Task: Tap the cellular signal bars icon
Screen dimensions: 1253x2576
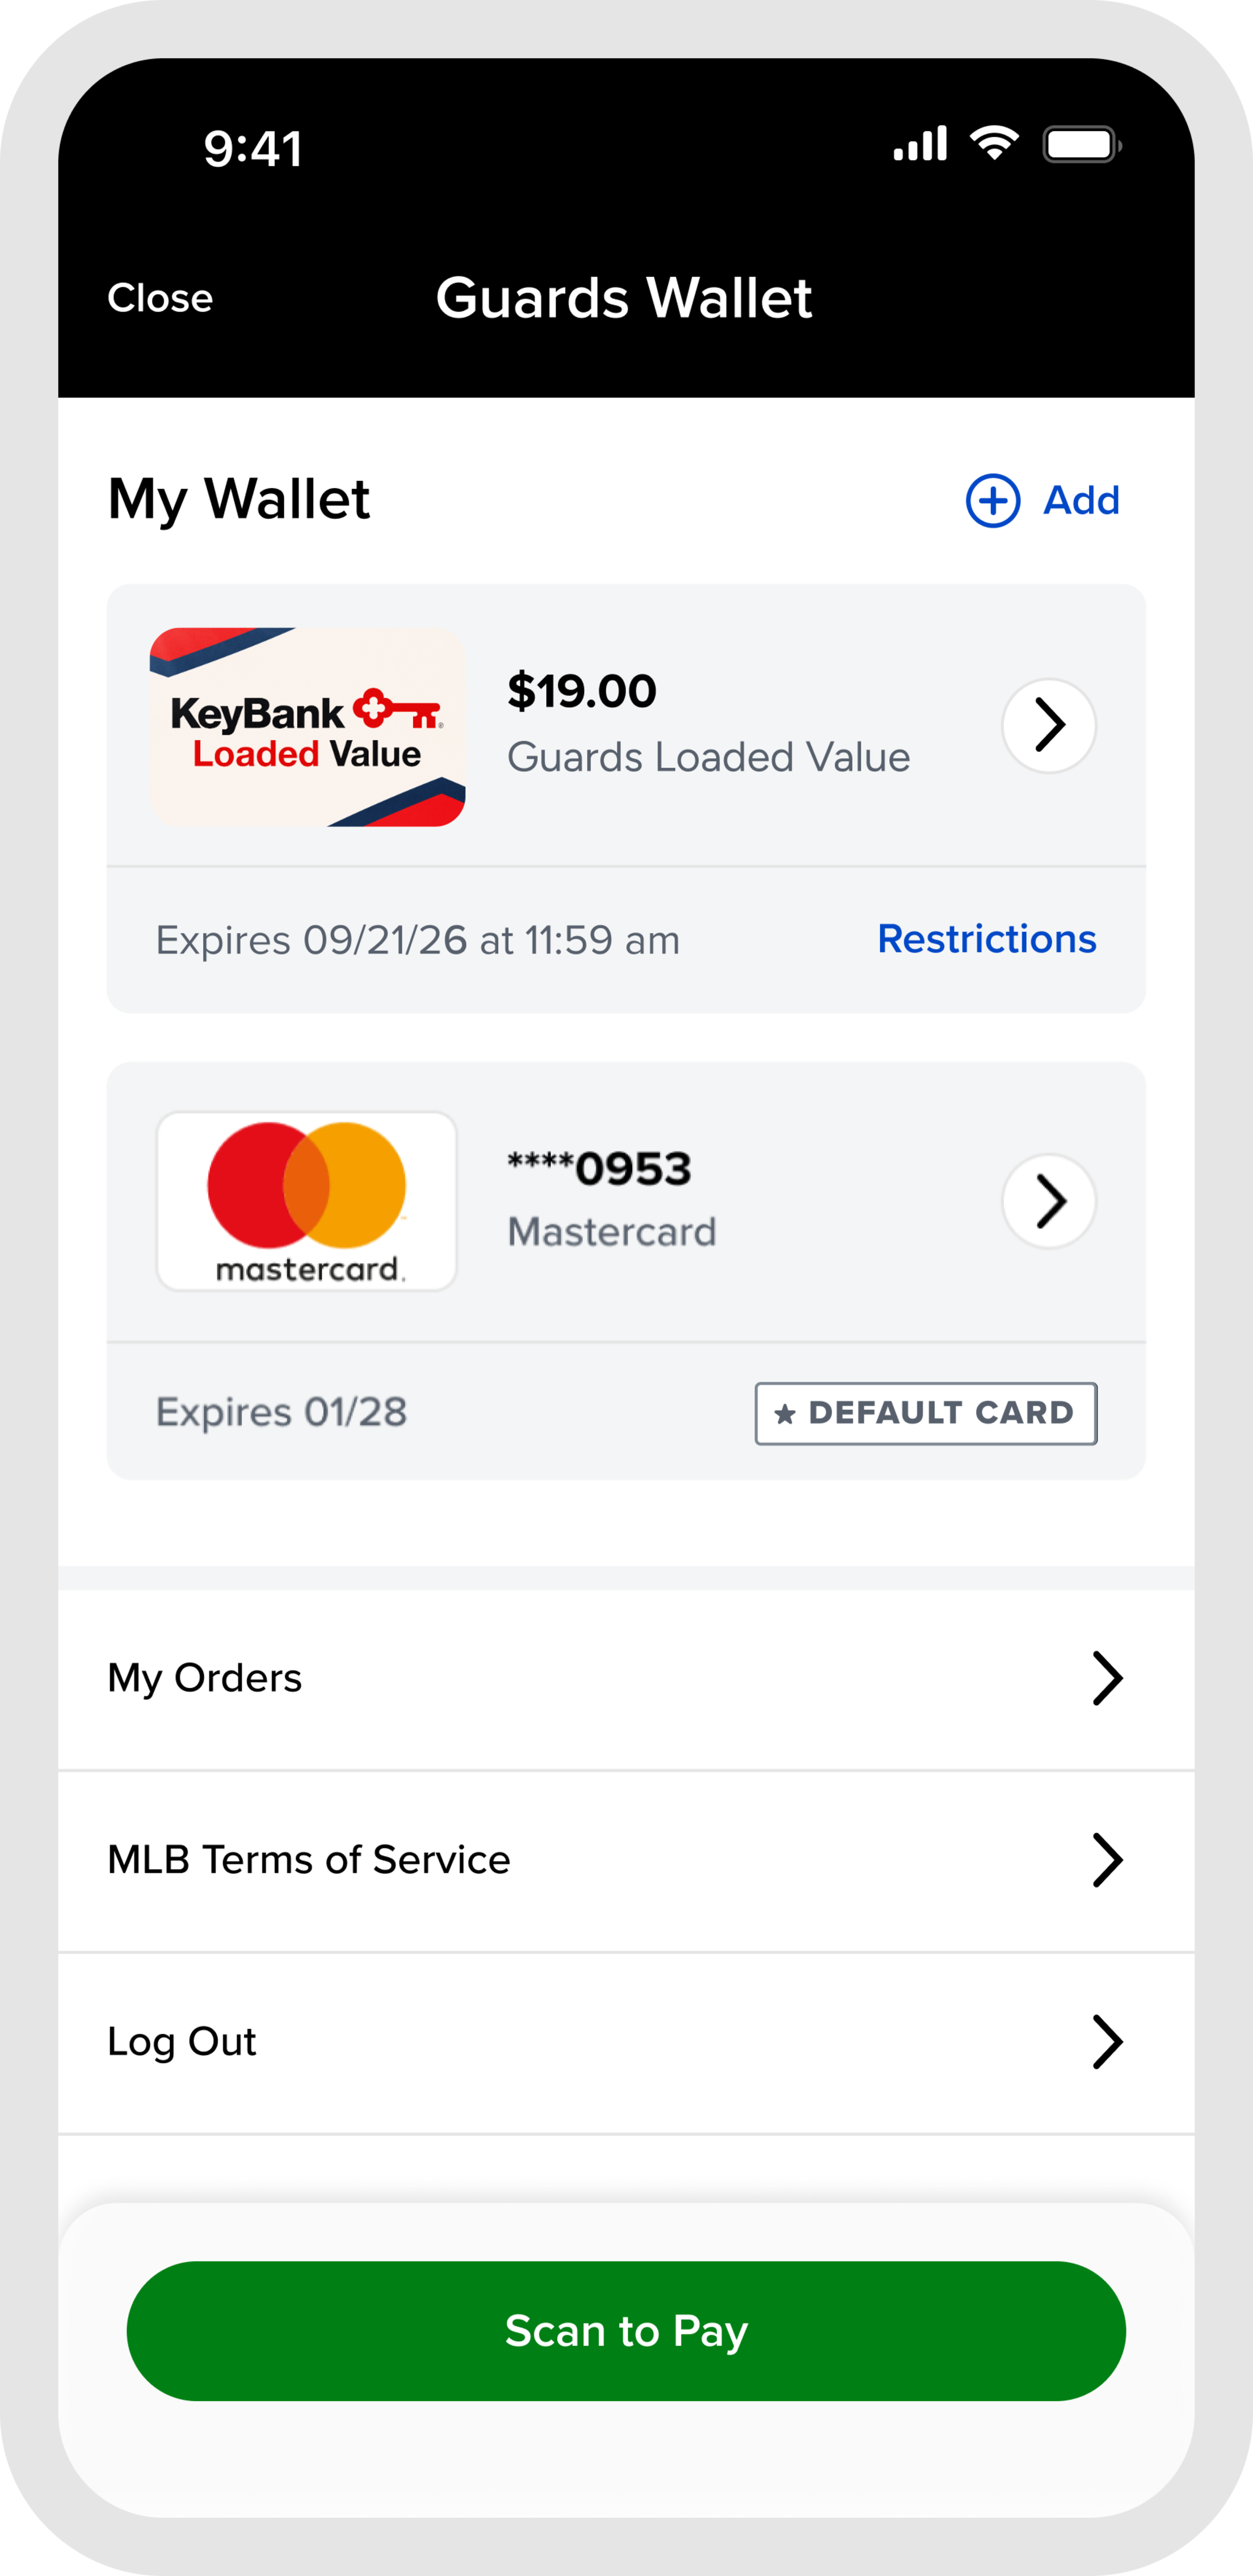Action: pyautogui.click(x=920, y=145)
